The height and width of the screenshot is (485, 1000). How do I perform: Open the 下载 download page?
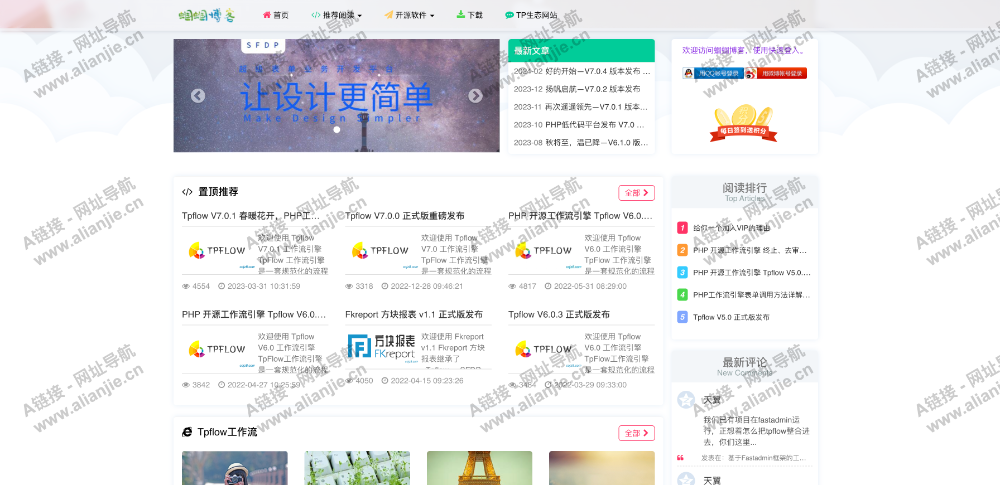click(x=470, y=15)
